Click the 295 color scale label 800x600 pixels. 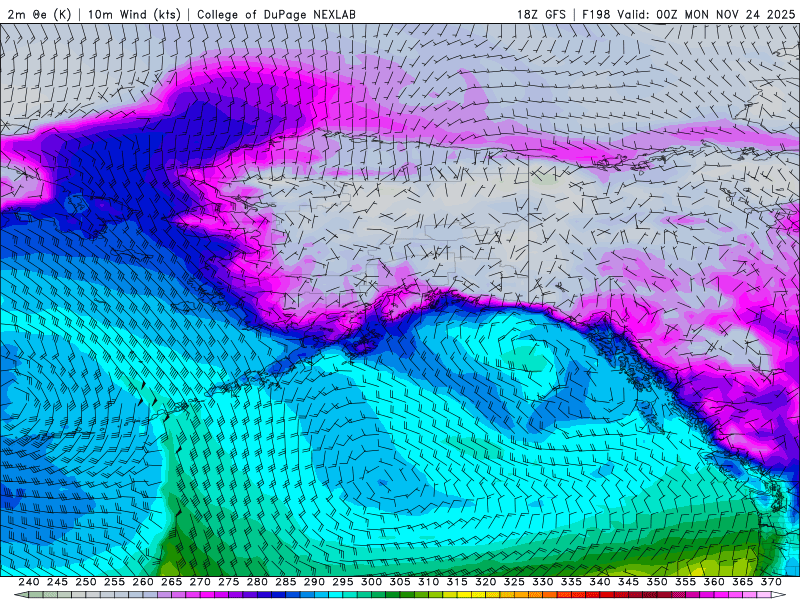coord(343,582)
